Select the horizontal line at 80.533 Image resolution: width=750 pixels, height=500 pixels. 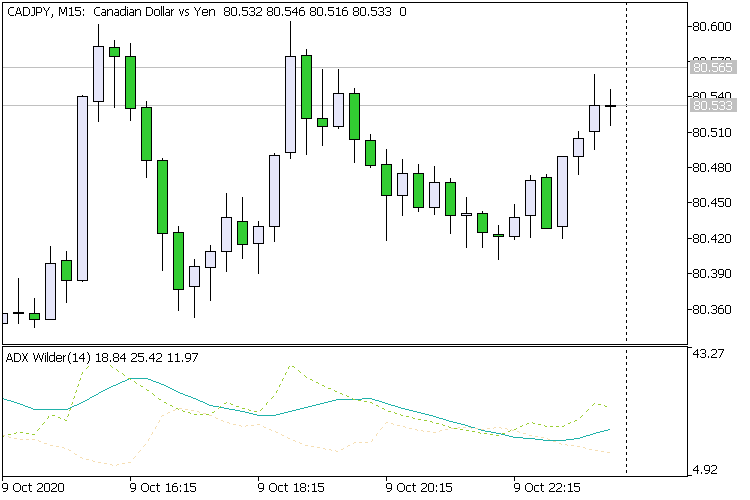344,105
